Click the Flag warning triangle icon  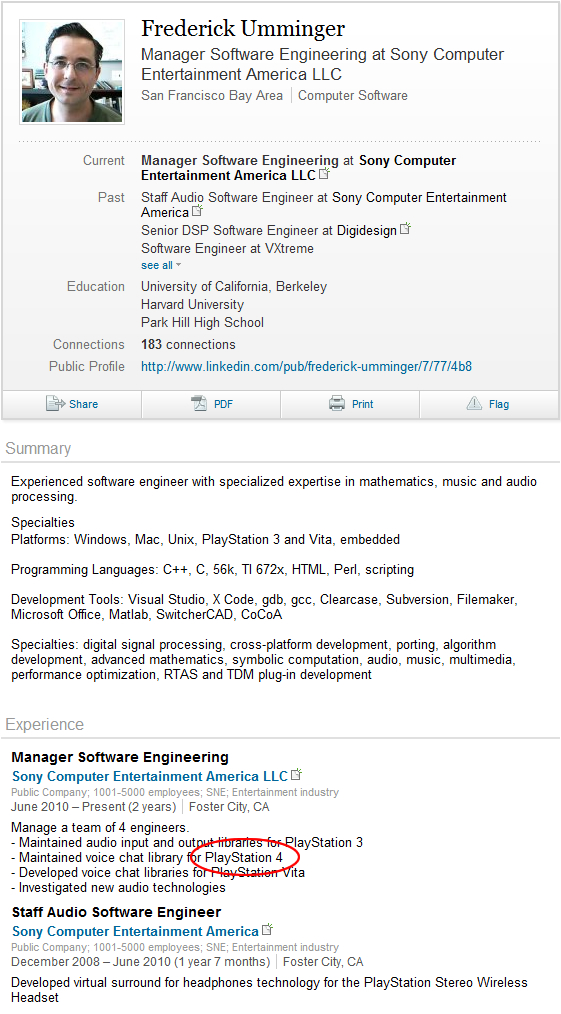coord(474,404)
